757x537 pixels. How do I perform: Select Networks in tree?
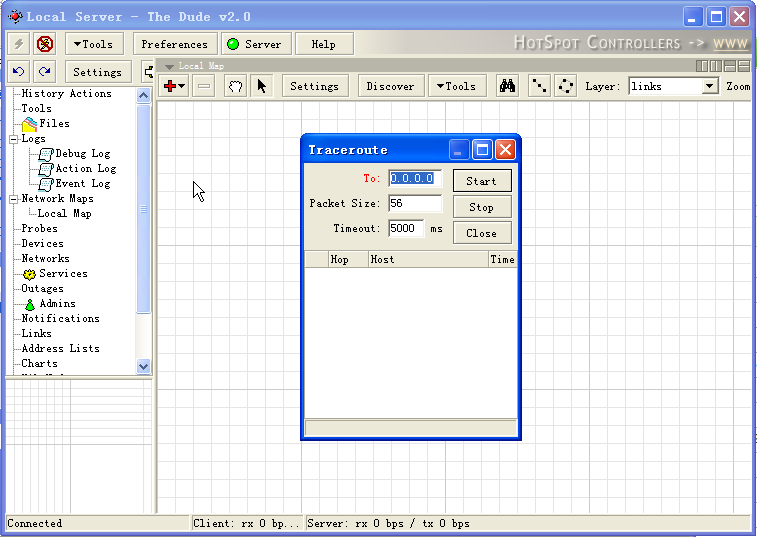[x=45, y=258]
